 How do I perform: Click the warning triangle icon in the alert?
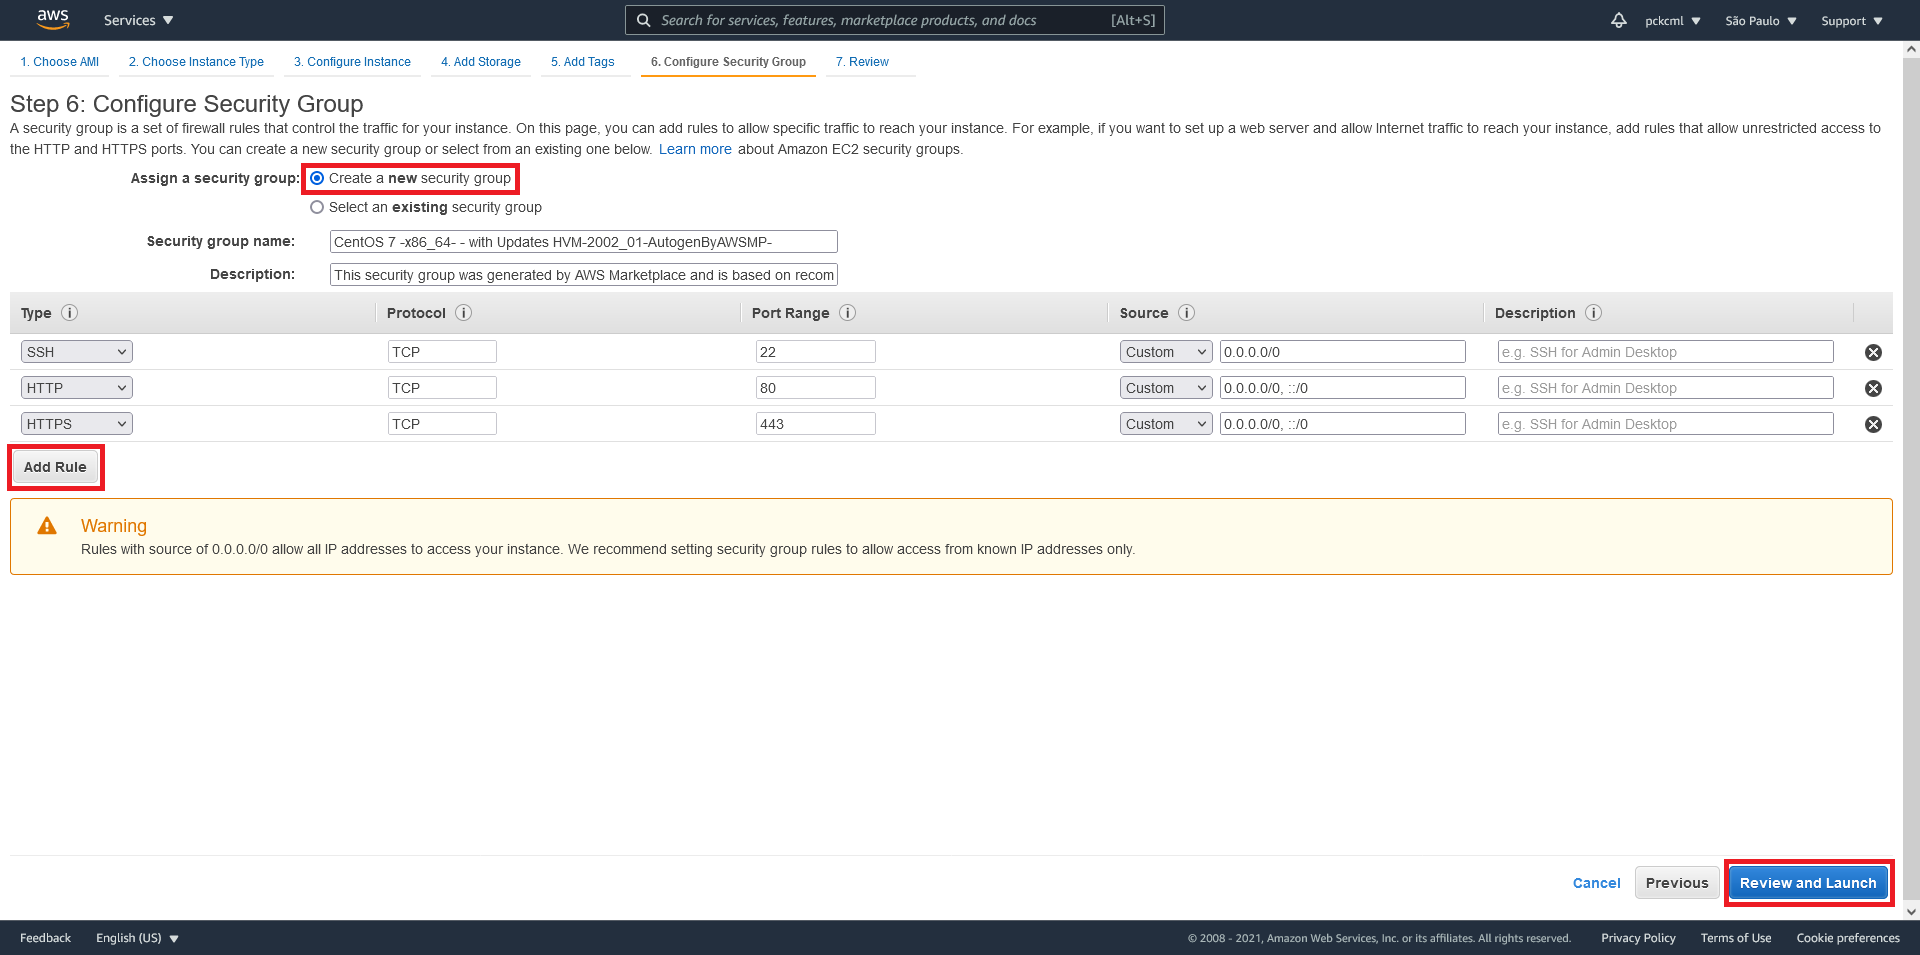point(46,525)
